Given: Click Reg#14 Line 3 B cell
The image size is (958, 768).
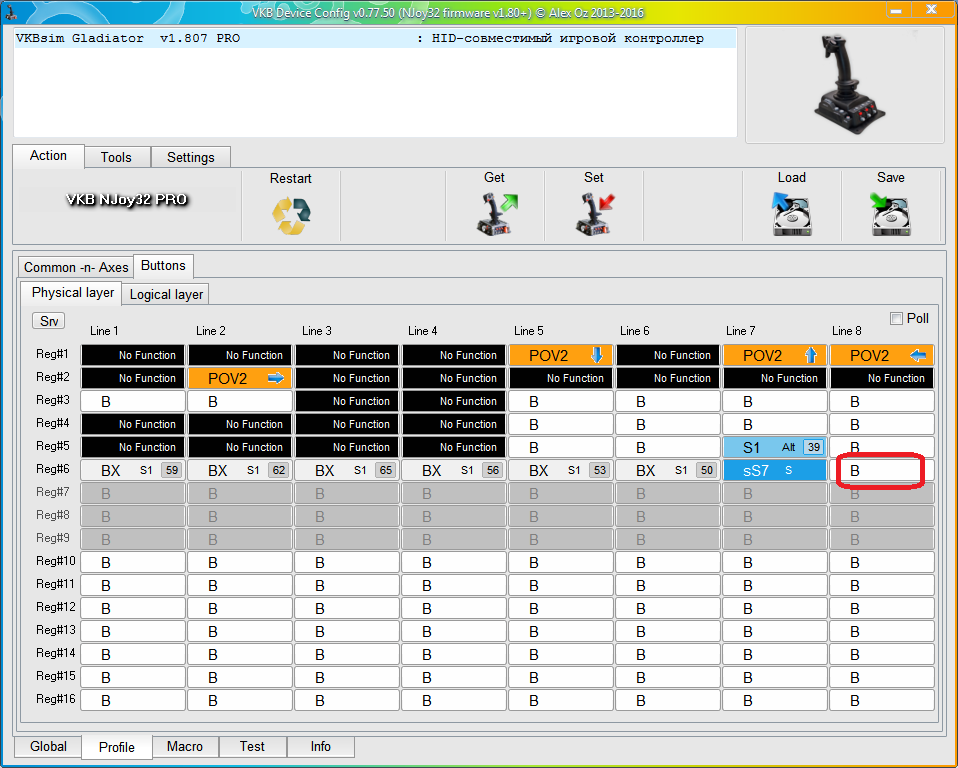Looking at the screenshot, I should [x=346, y=654].
